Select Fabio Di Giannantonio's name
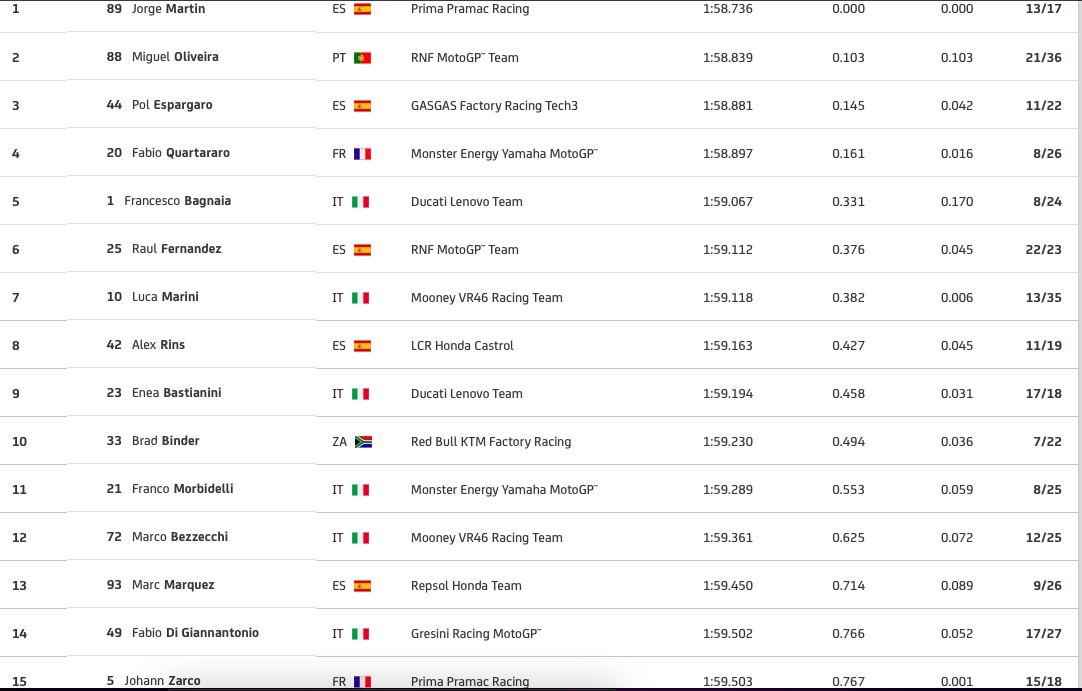The height and width of the screenshot is (691, 1082). [x=195, y=633]
